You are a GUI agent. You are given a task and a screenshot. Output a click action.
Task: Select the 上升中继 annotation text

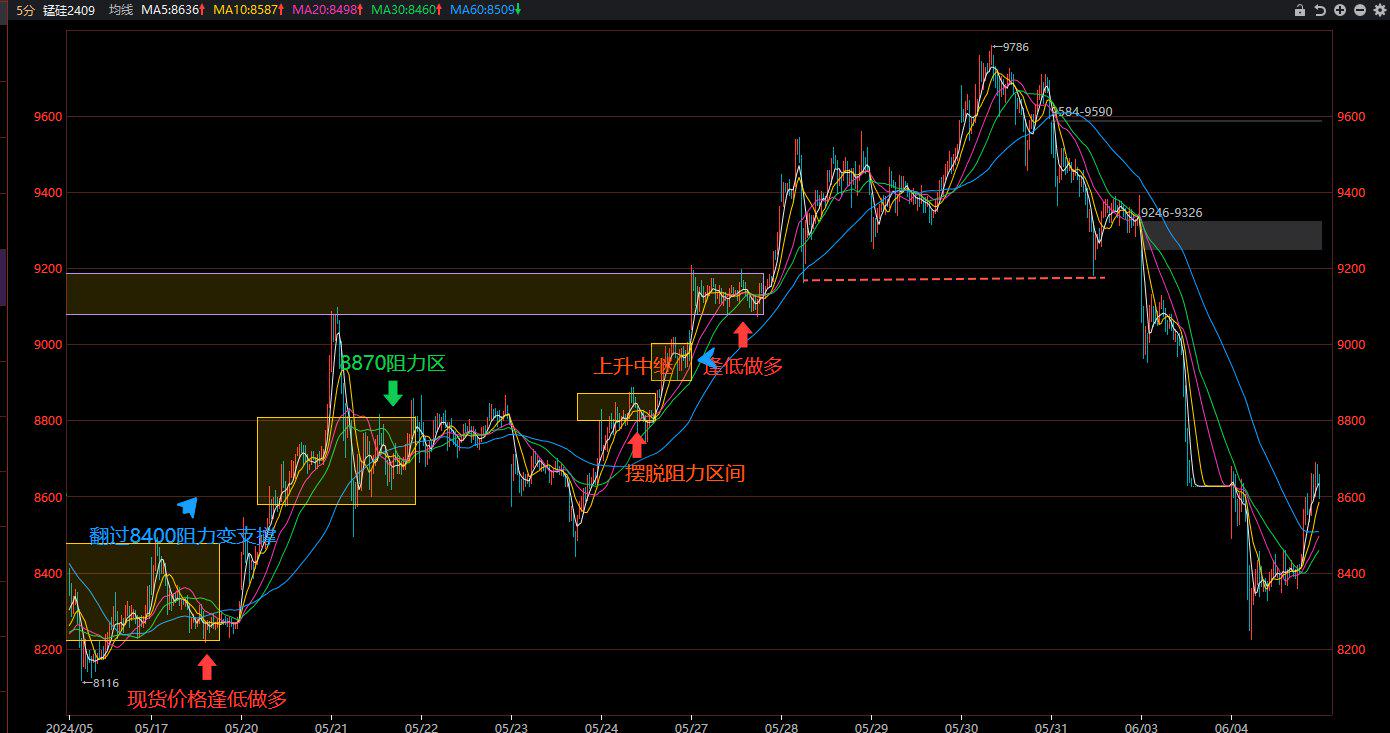634,366
